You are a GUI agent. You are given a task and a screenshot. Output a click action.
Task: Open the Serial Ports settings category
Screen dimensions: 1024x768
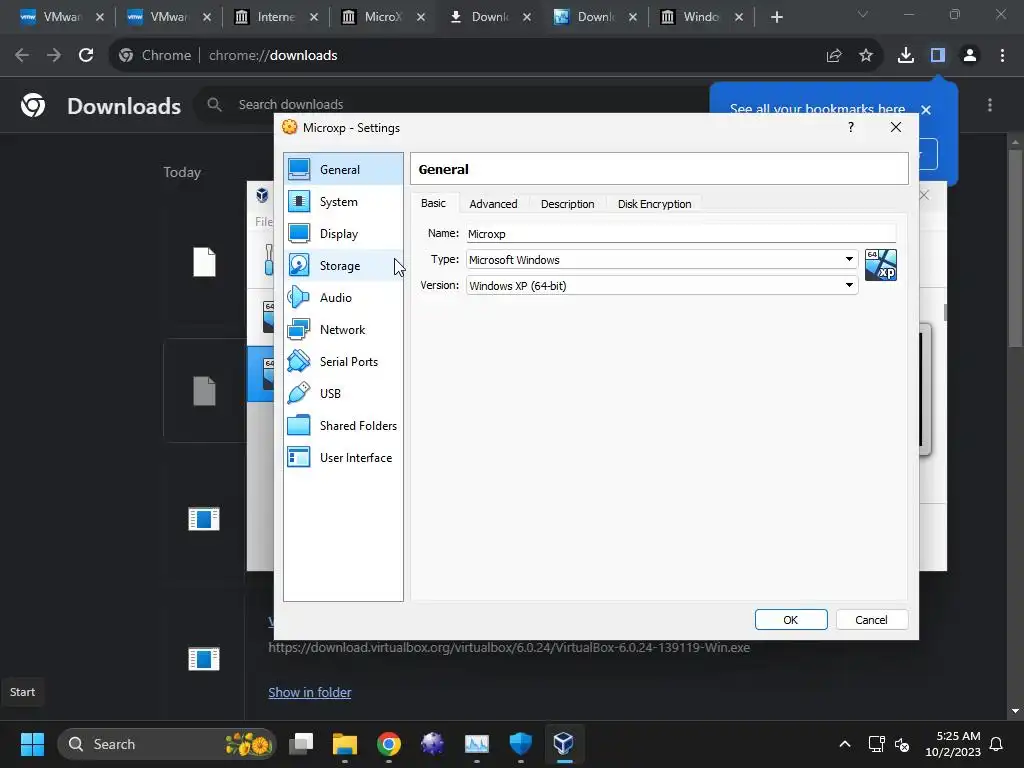coord(344,362)
